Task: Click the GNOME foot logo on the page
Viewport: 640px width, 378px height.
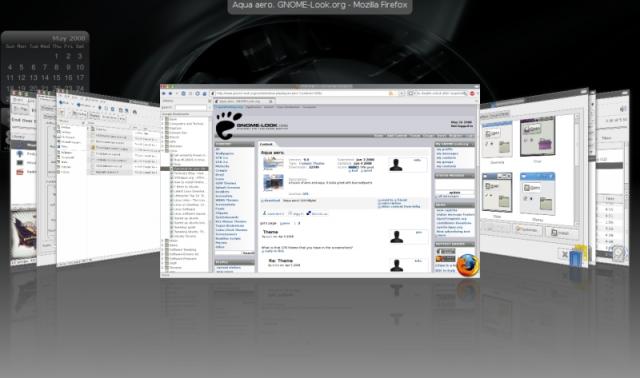Action: pos(228,125)
